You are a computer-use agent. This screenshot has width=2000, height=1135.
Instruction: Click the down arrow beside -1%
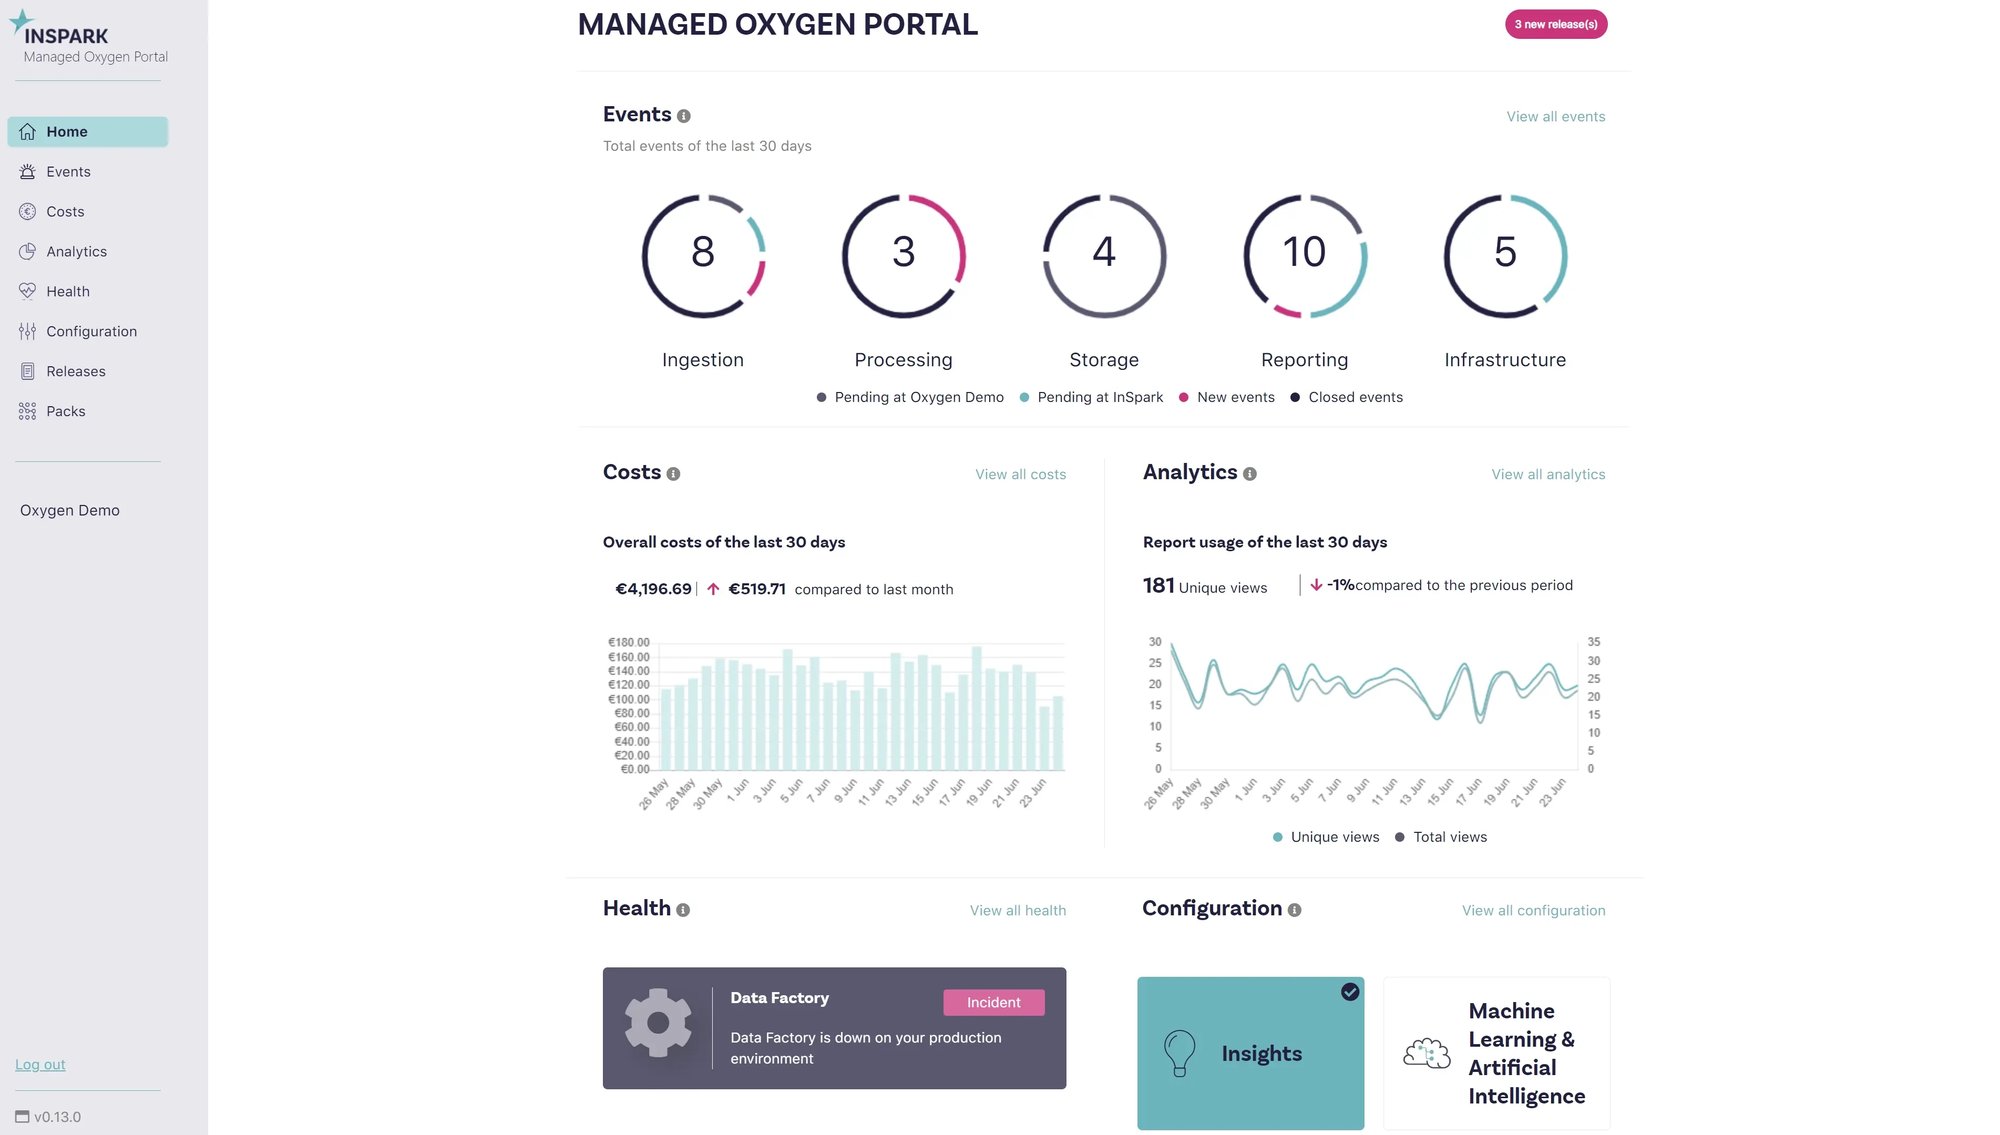click(1316, 585)
